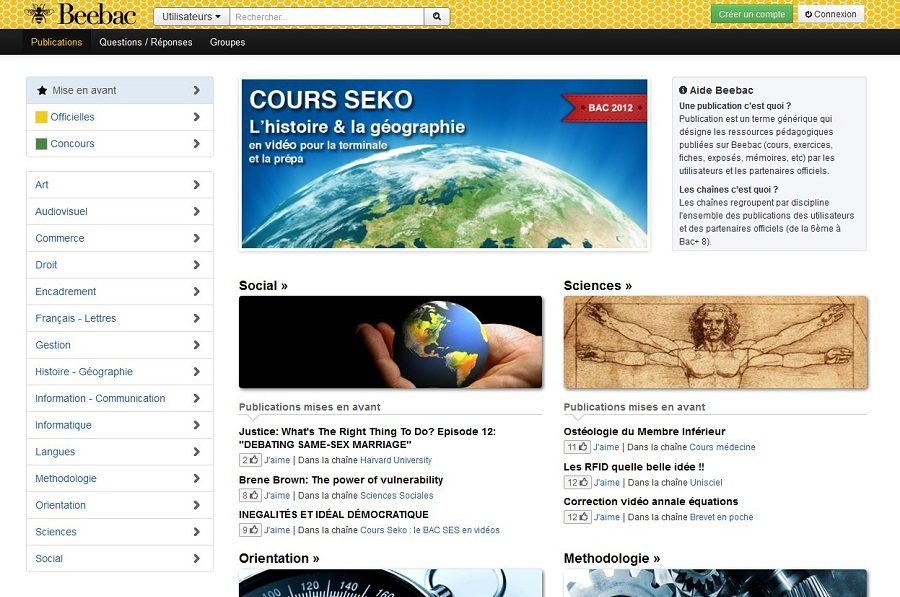Click the star icon beside Mise en avant
This screenshot has height=597, width=900.
[41, 90]
